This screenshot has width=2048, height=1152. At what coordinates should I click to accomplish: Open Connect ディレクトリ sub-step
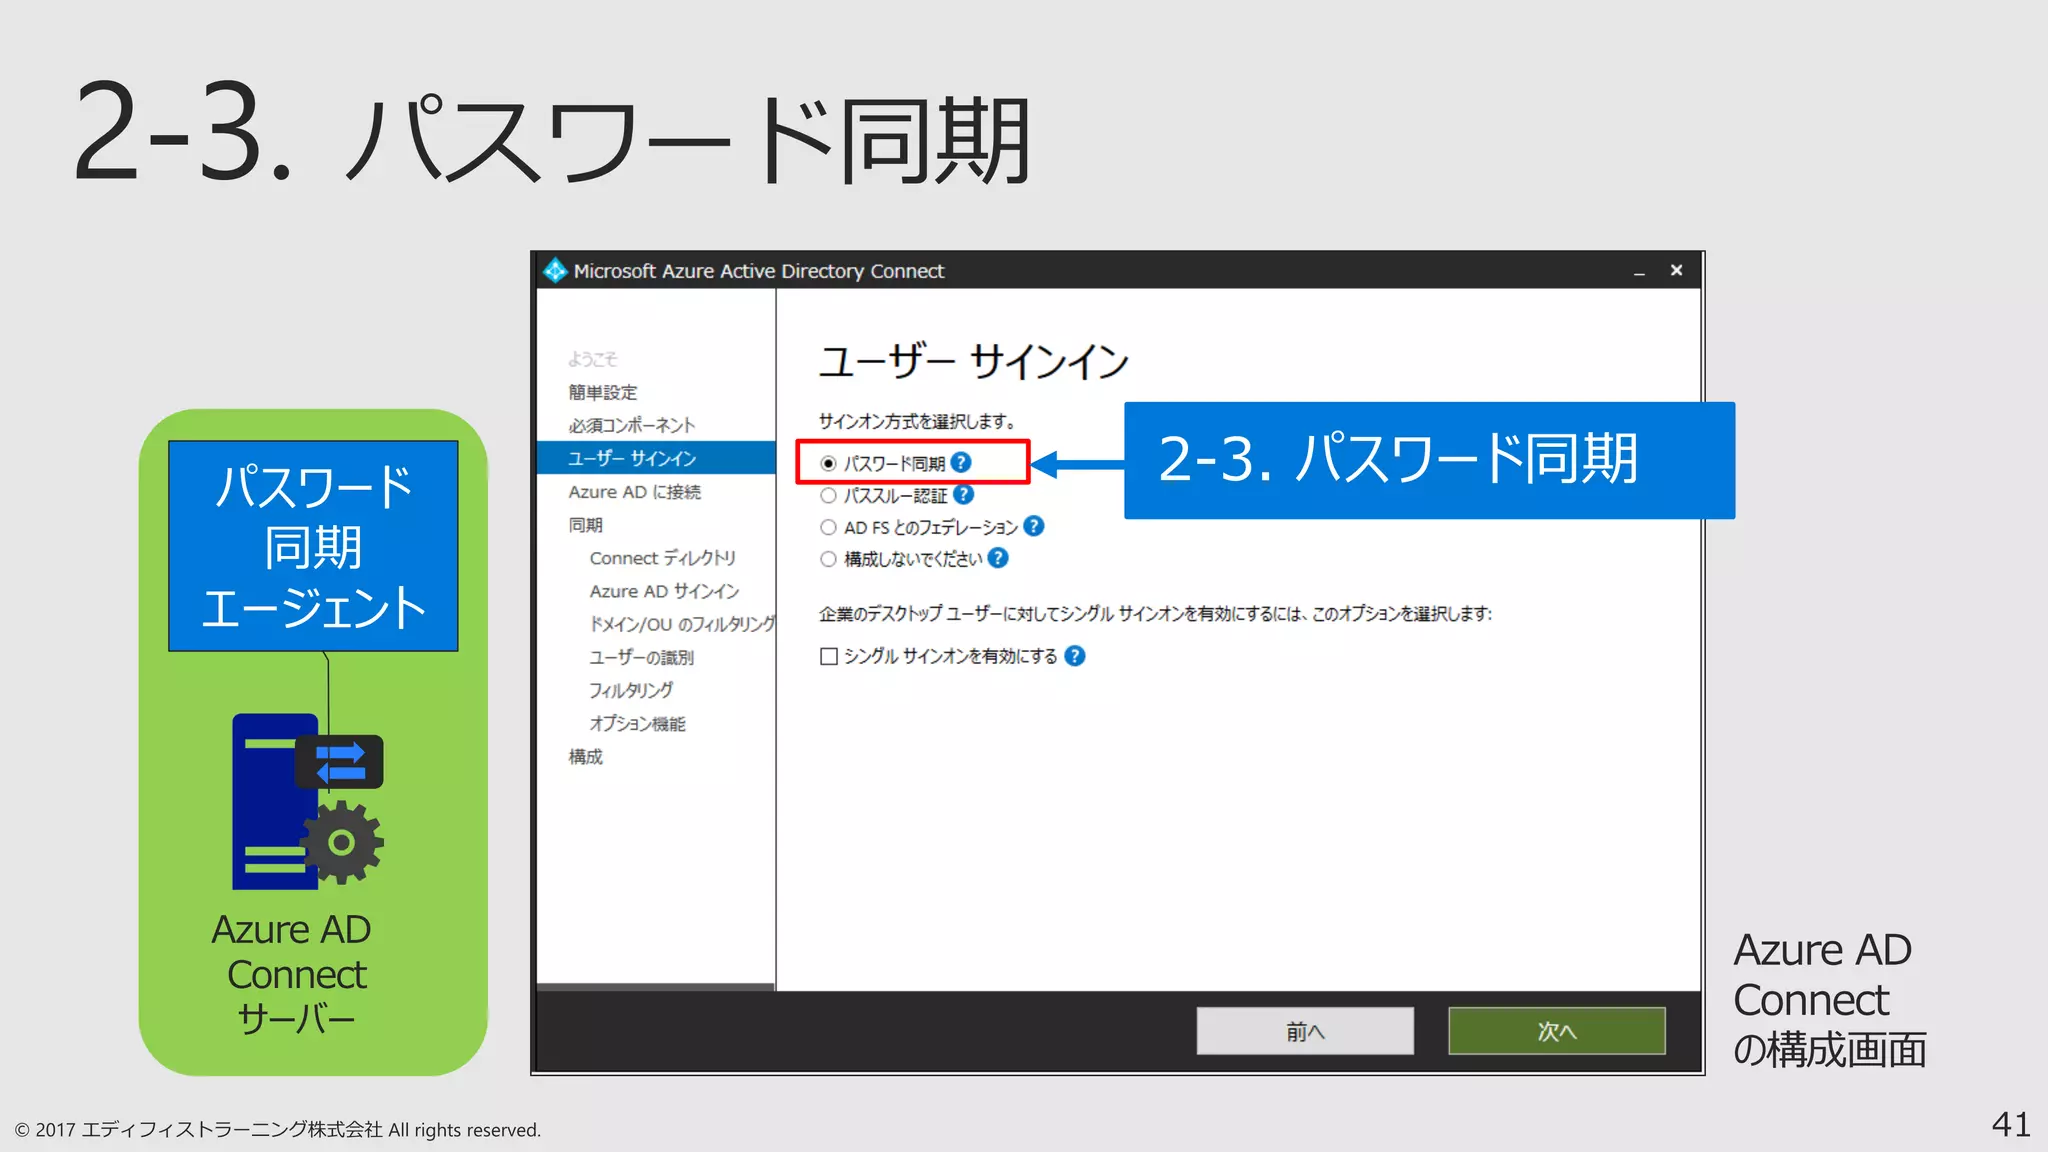662,558
